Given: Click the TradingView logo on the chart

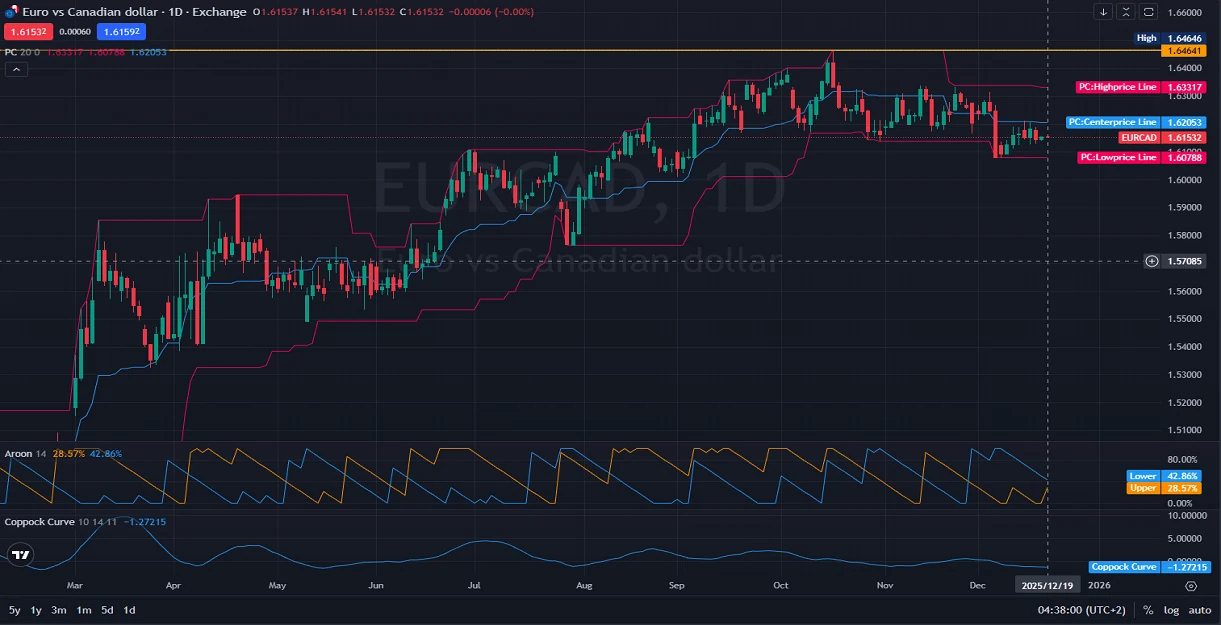Looking at the screenshot, I should pyautogui.click(x=19, y=554).
